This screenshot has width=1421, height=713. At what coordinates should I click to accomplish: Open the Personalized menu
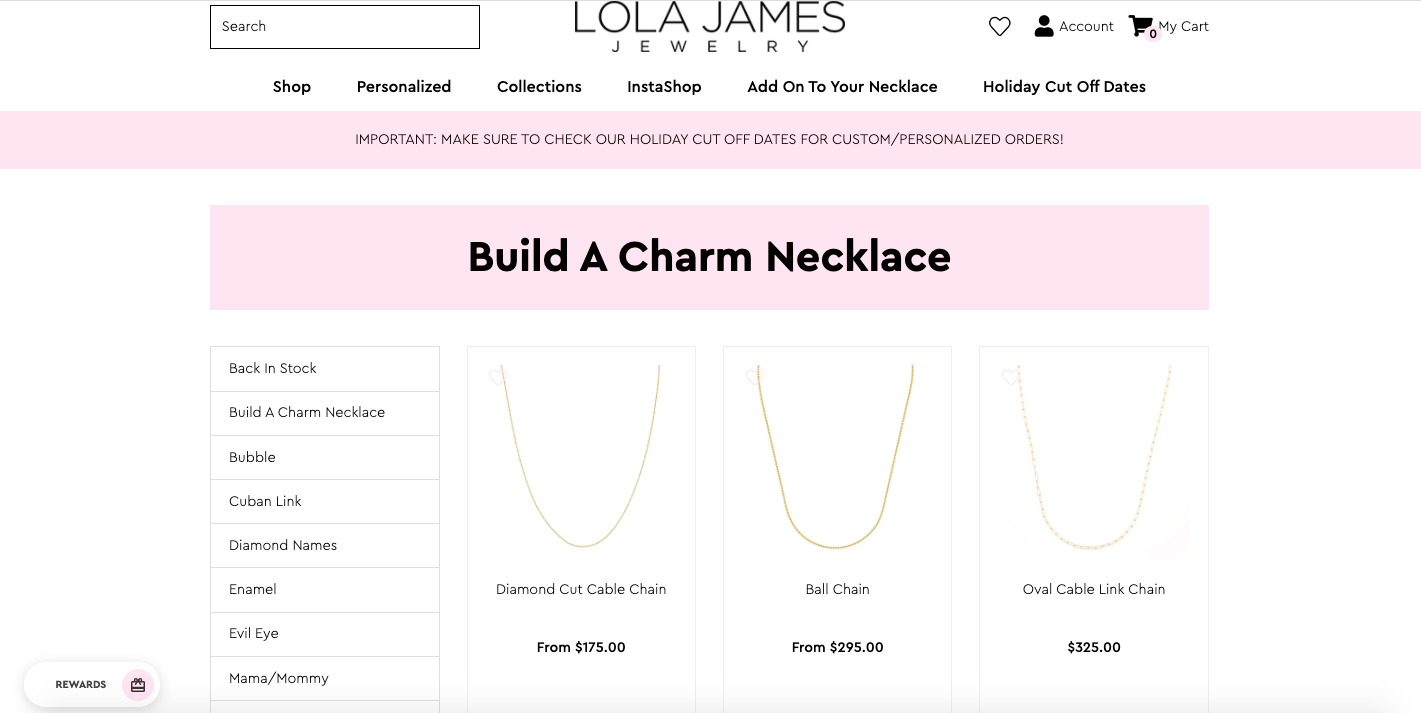coord(404,87)
